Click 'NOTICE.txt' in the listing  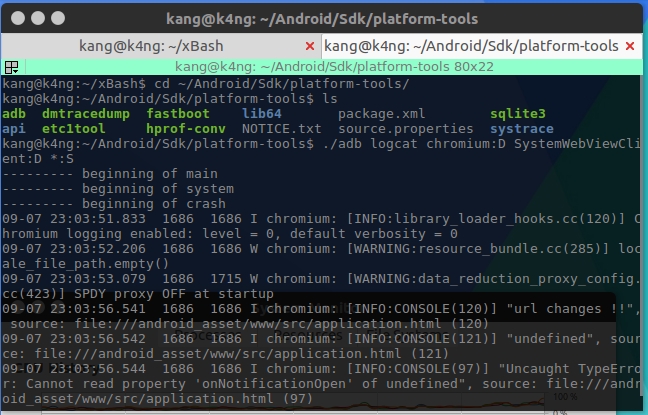click(281, 129)
